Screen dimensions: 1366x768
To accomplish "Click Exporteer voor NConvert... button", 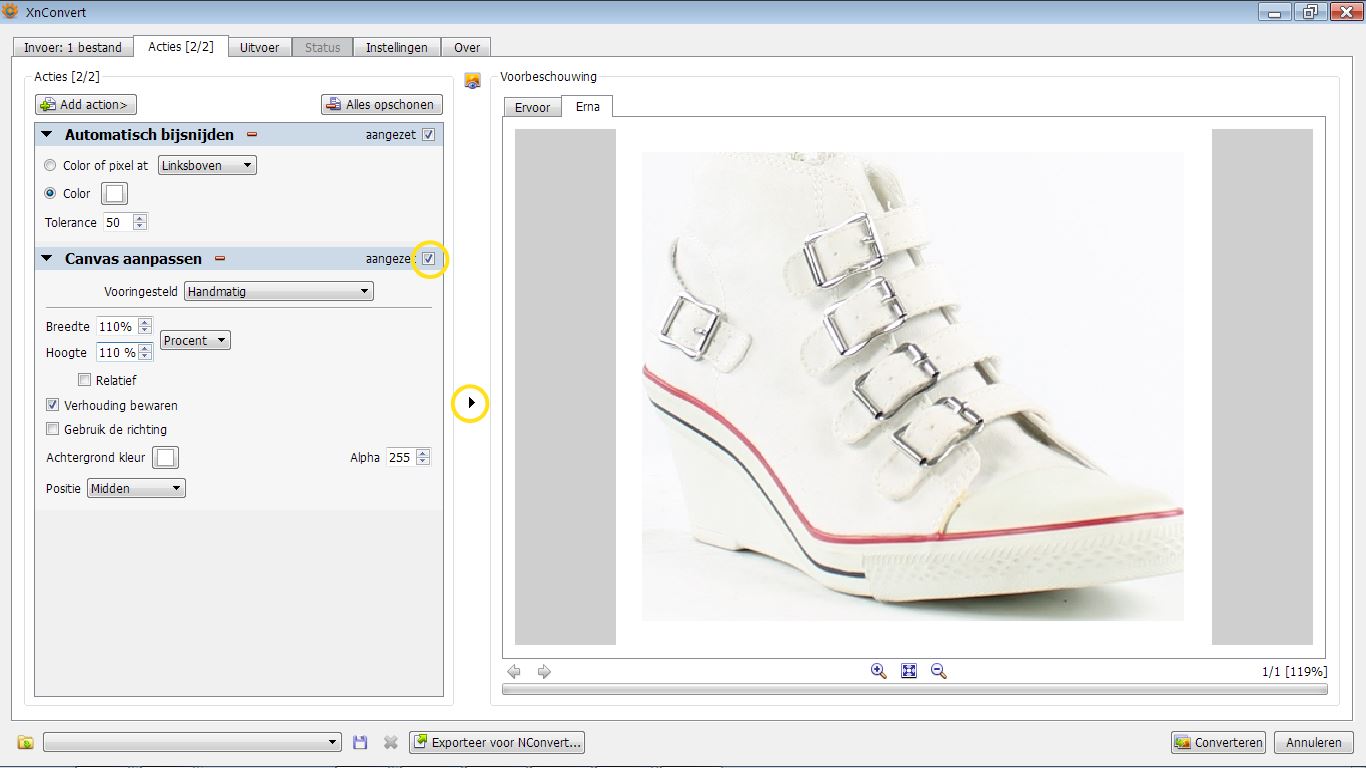I will pyautogui.click(x=497, y=743).
